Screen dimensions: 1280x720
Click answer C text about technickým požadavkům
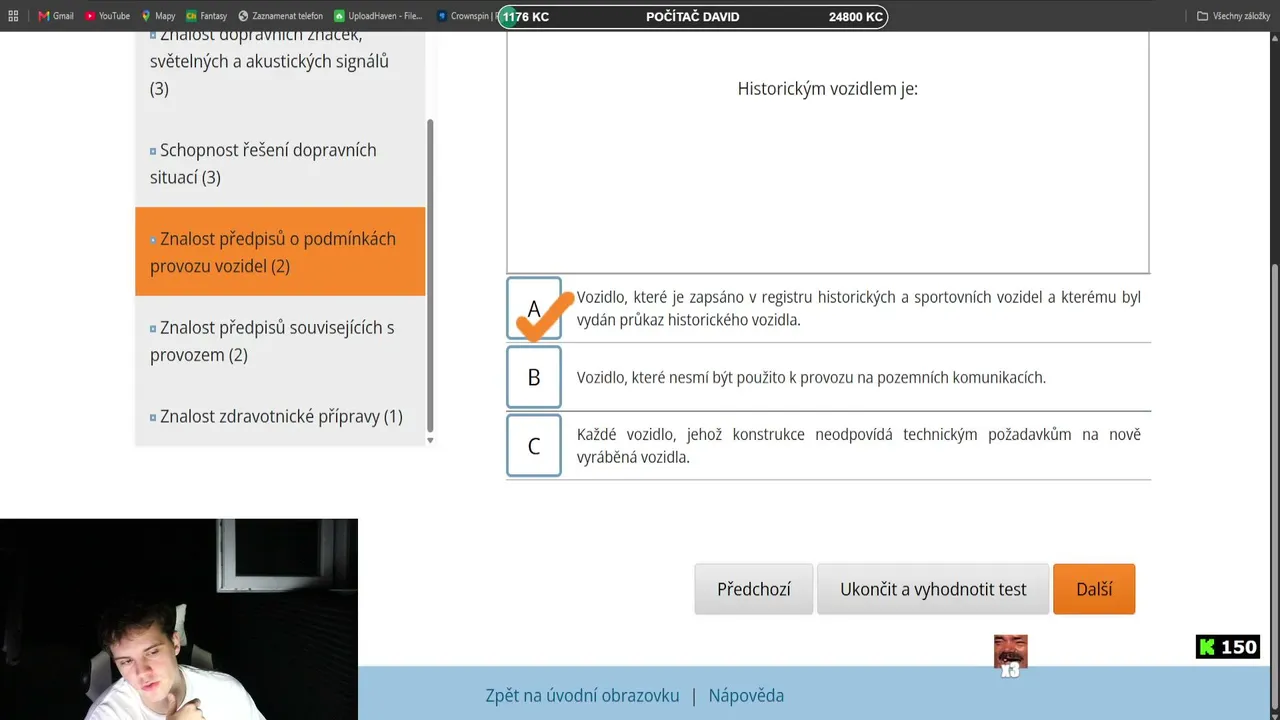[859, 445]
